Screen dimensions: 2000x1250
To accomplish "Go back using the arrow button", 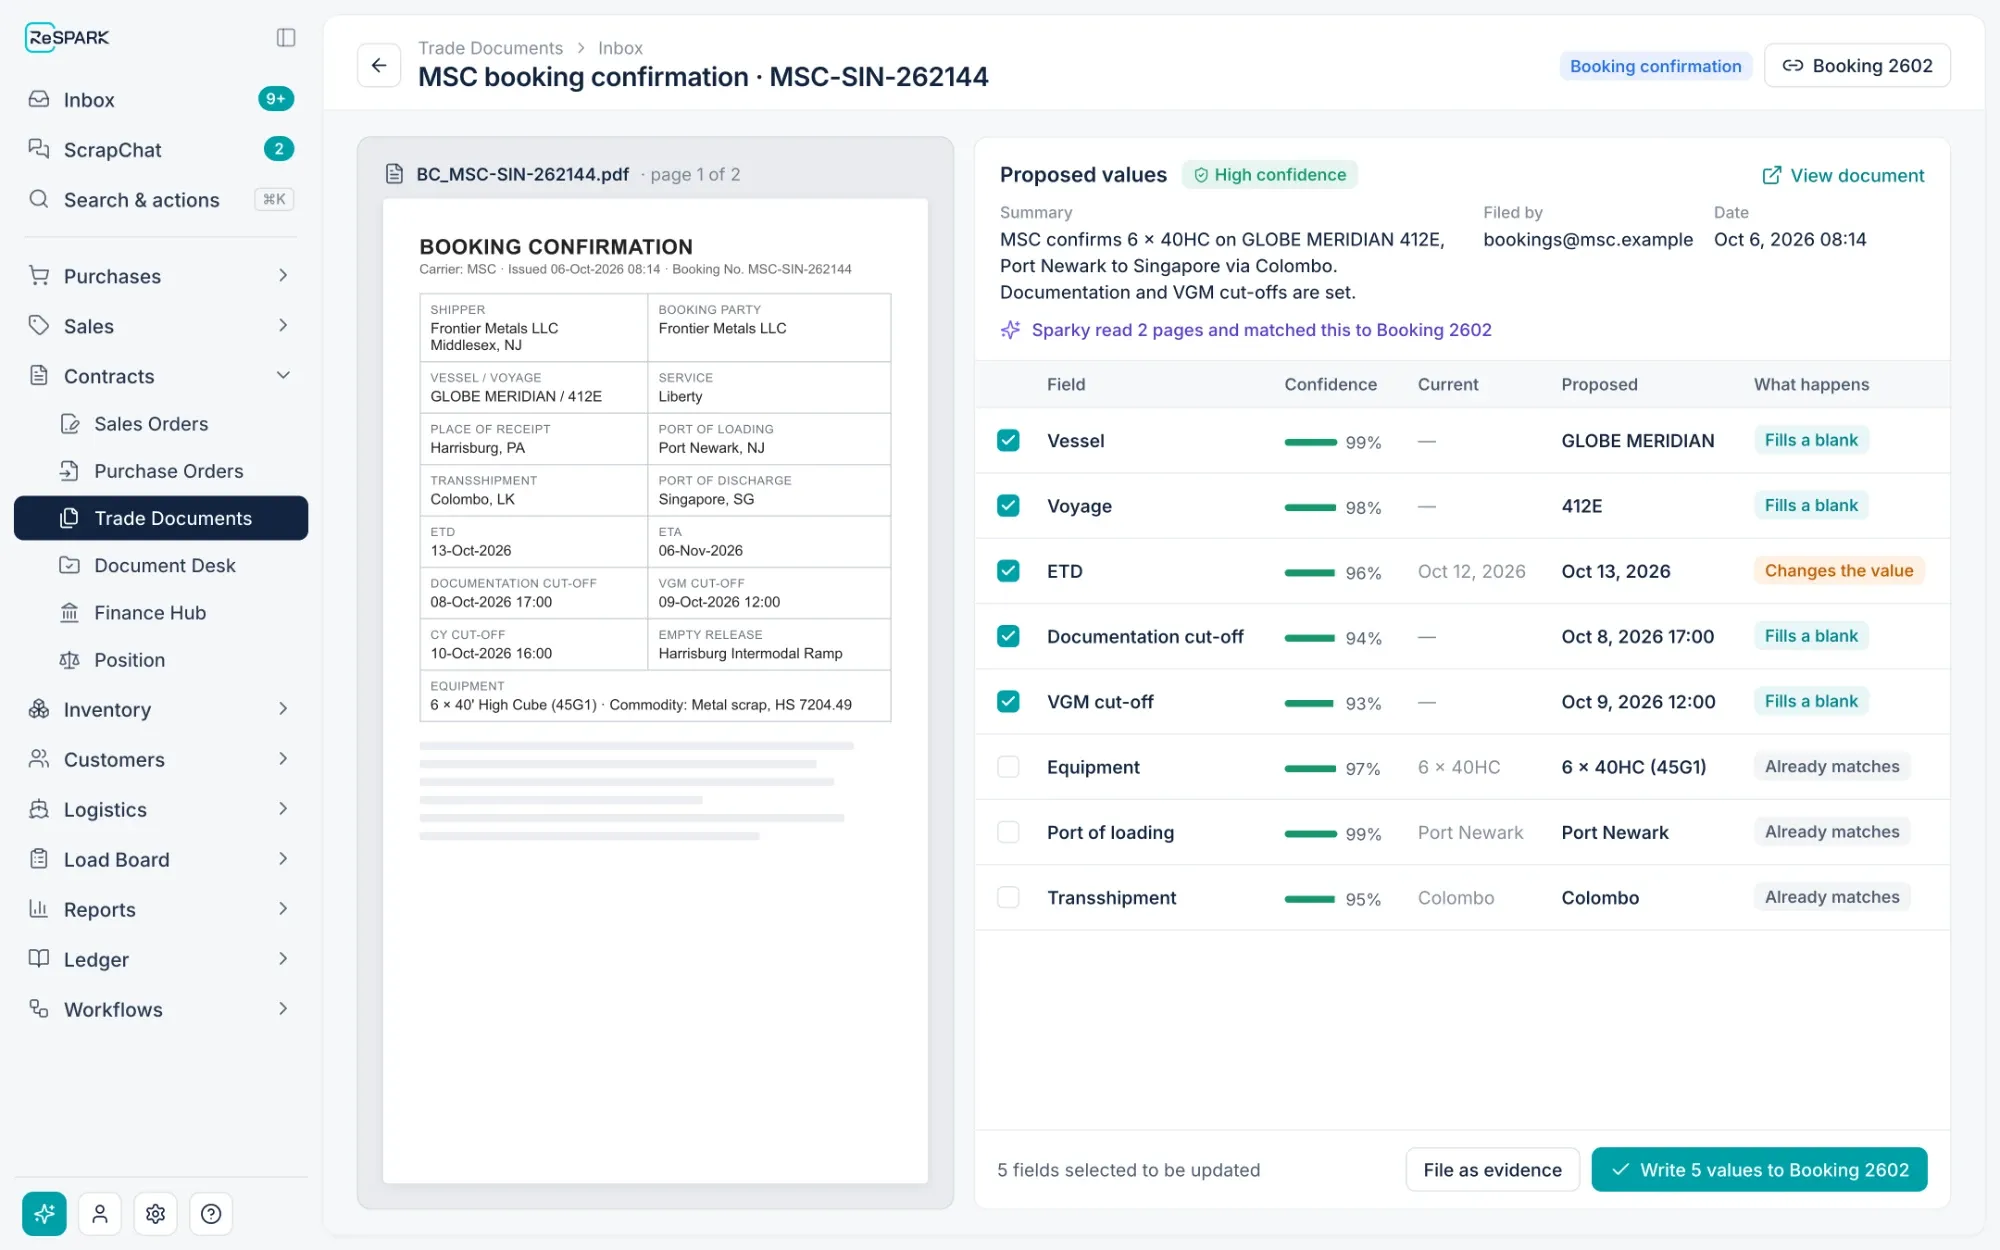I will 379,65.
